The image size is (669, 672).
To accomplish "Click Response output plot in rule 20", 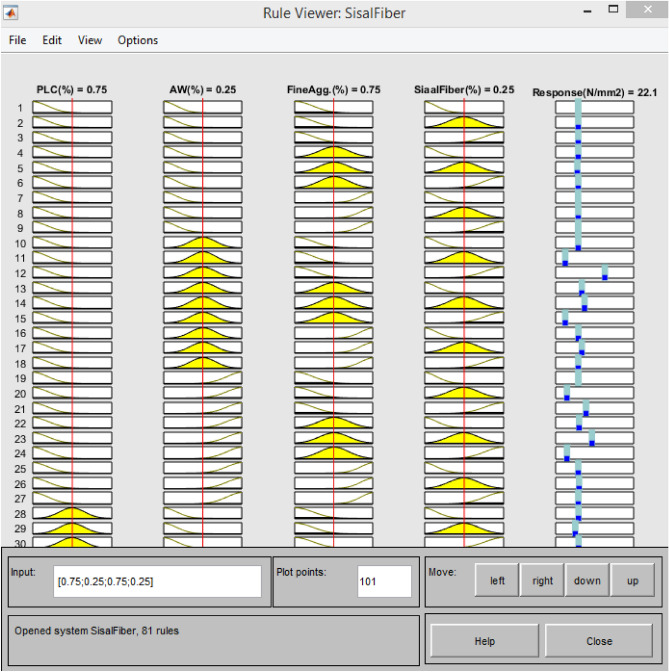I will coord(594,393).
